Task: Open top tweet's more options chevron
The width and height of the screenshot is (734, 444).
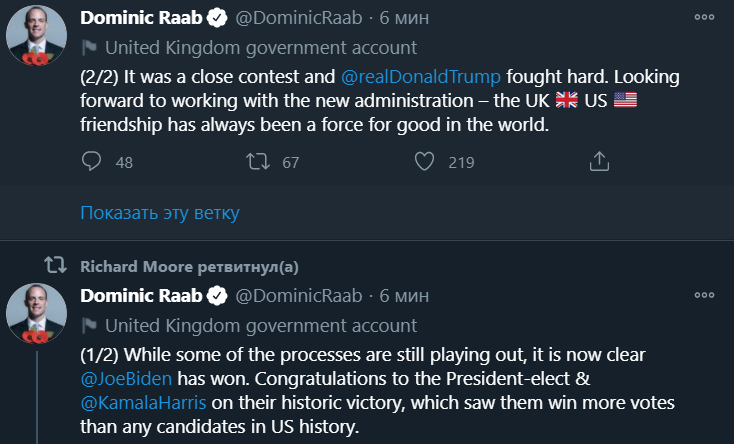Action: (x=705, y=18)
